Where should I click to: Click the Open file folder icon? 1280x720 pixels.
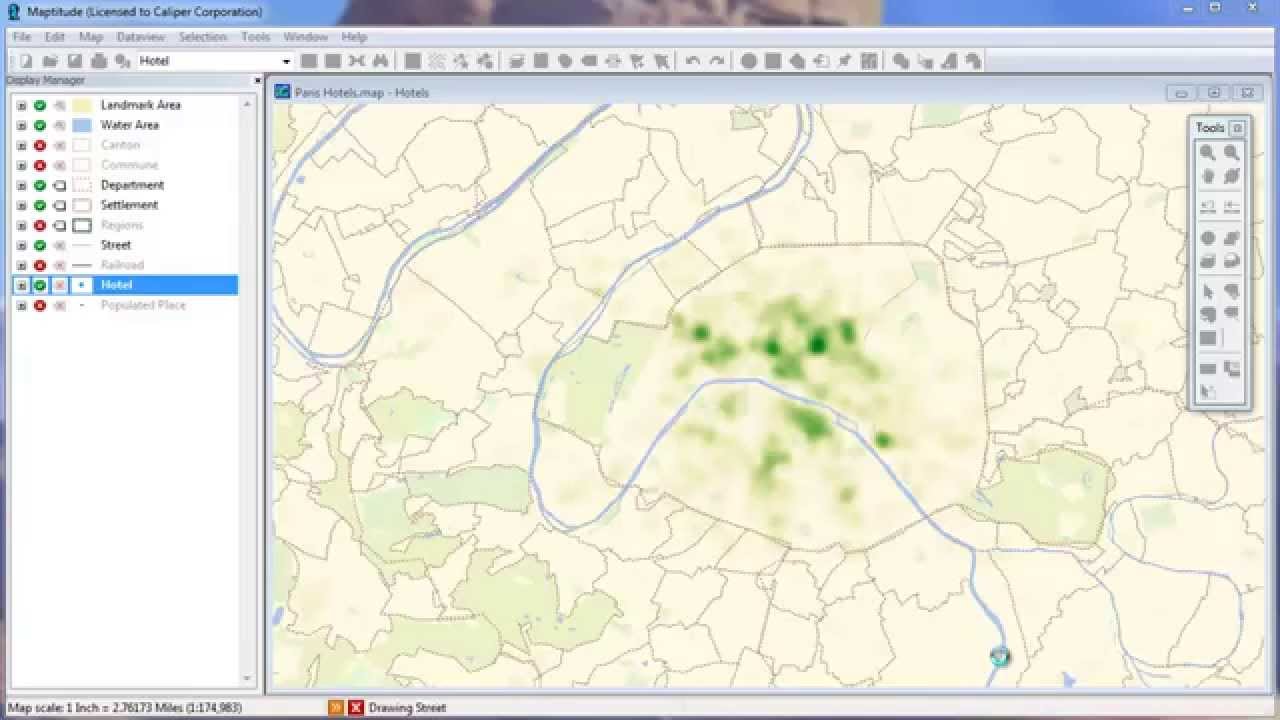[x=50, y=61]
